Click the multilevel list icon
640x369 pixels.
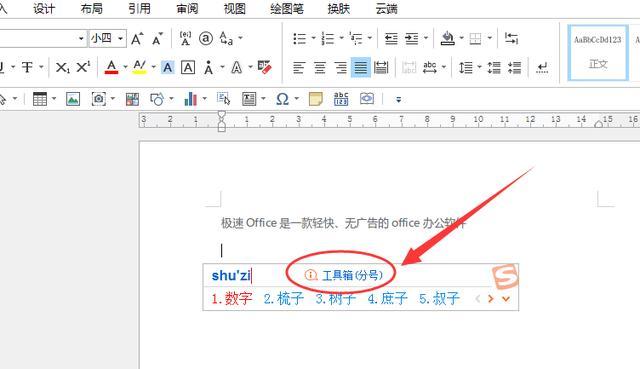[x=356, y=39]
